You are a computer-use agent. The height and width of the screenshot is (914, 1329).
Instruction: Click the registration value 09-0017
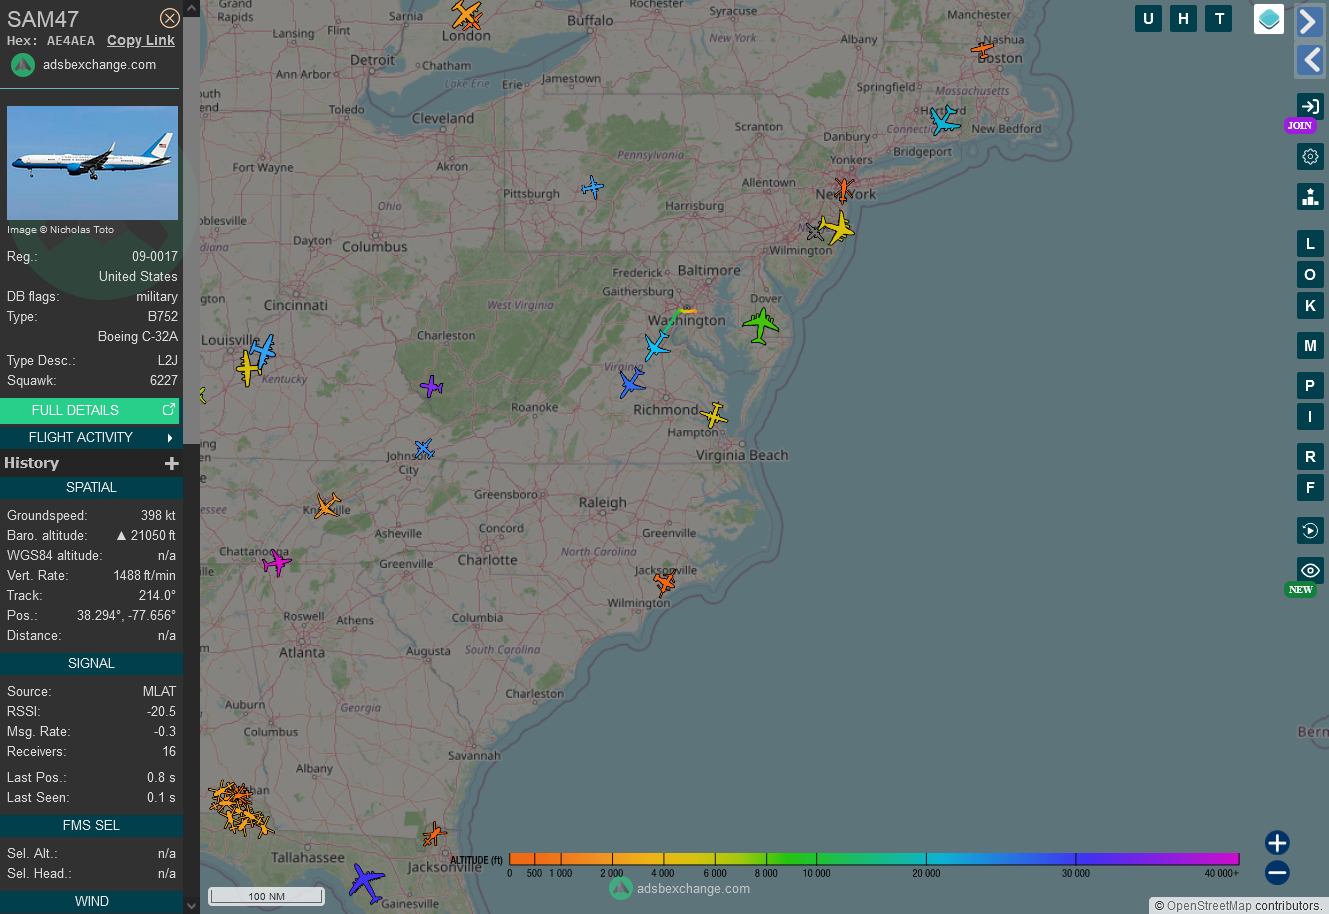point(155,257)
